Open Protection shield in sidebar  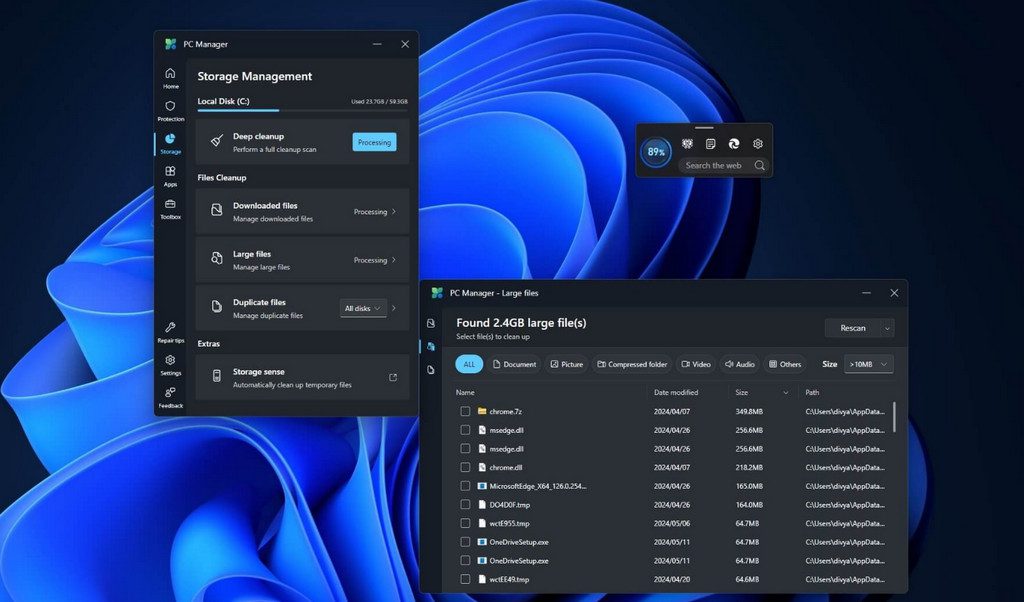pos(170,110)
